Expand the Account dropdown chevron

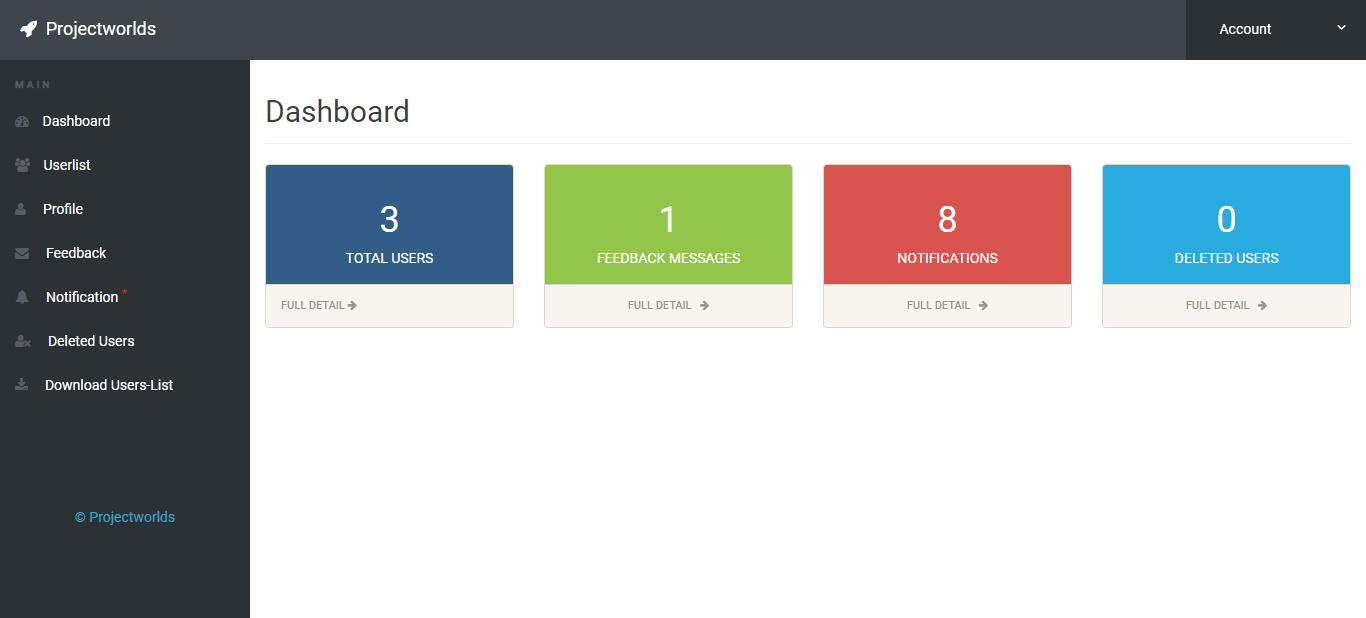[1341, 28]
